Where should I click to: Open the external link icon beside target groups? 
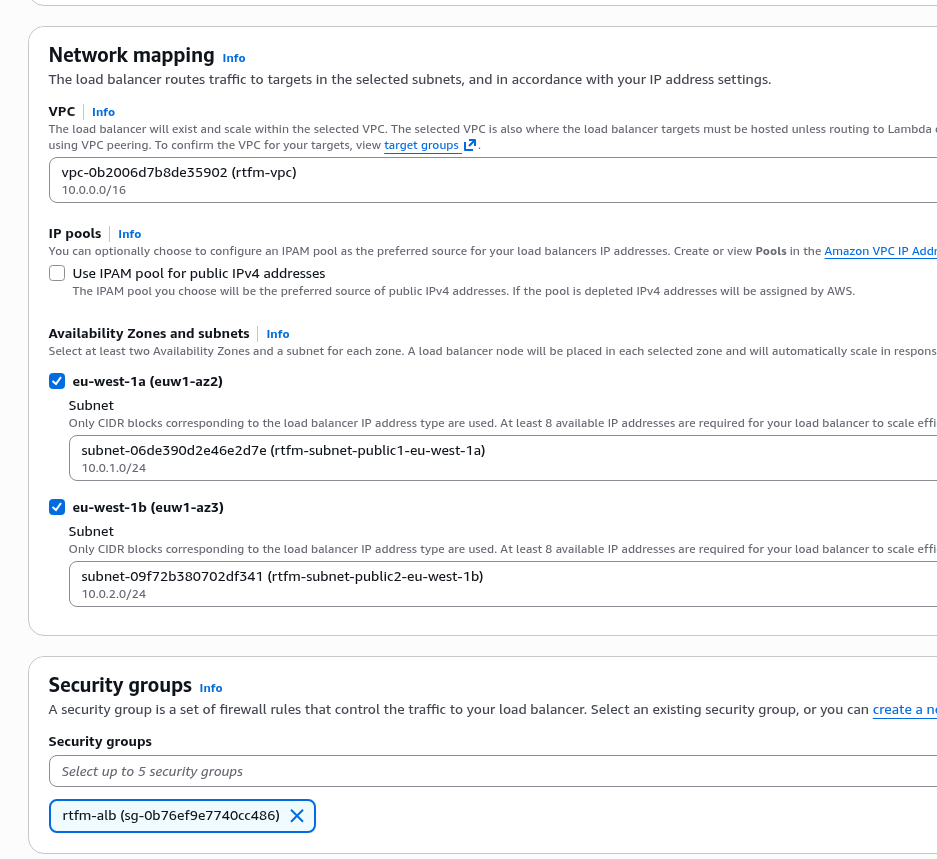click(470, 146)
